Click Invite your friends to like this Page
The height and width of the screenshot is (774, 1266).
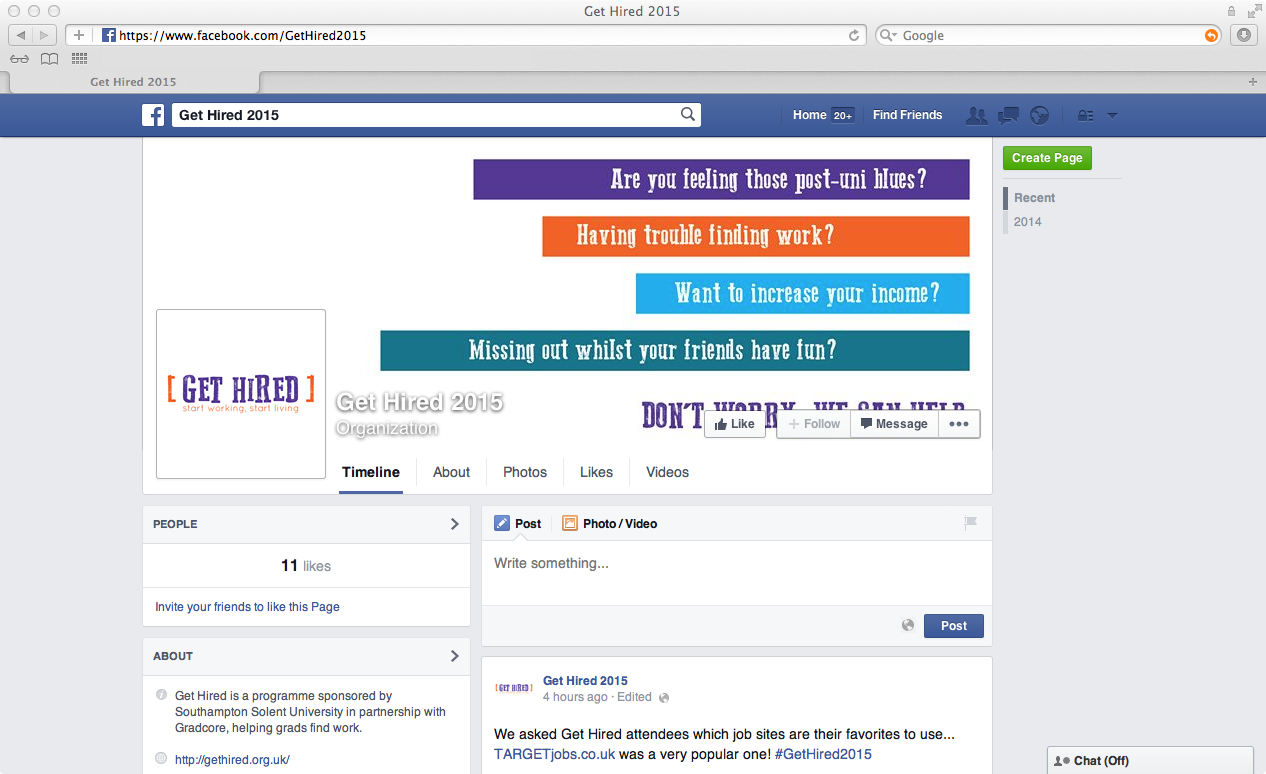247,606
